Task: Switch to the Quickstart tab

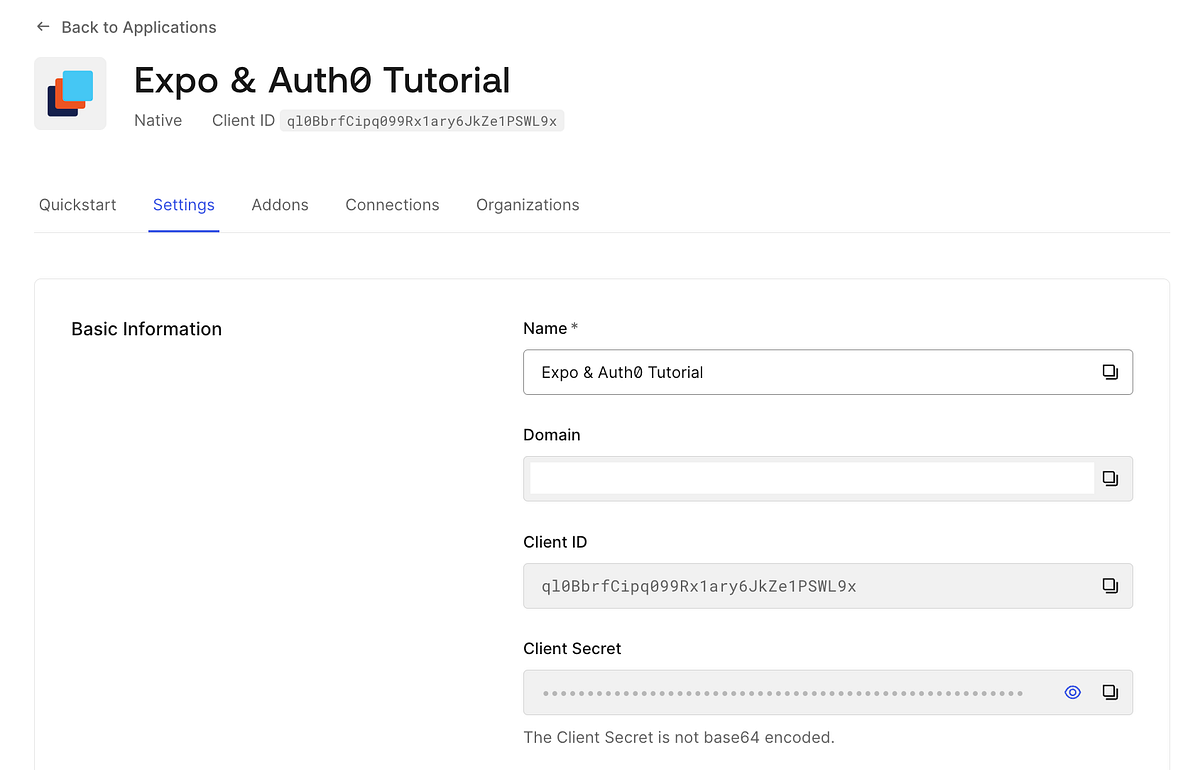Action: pos(77,204)
